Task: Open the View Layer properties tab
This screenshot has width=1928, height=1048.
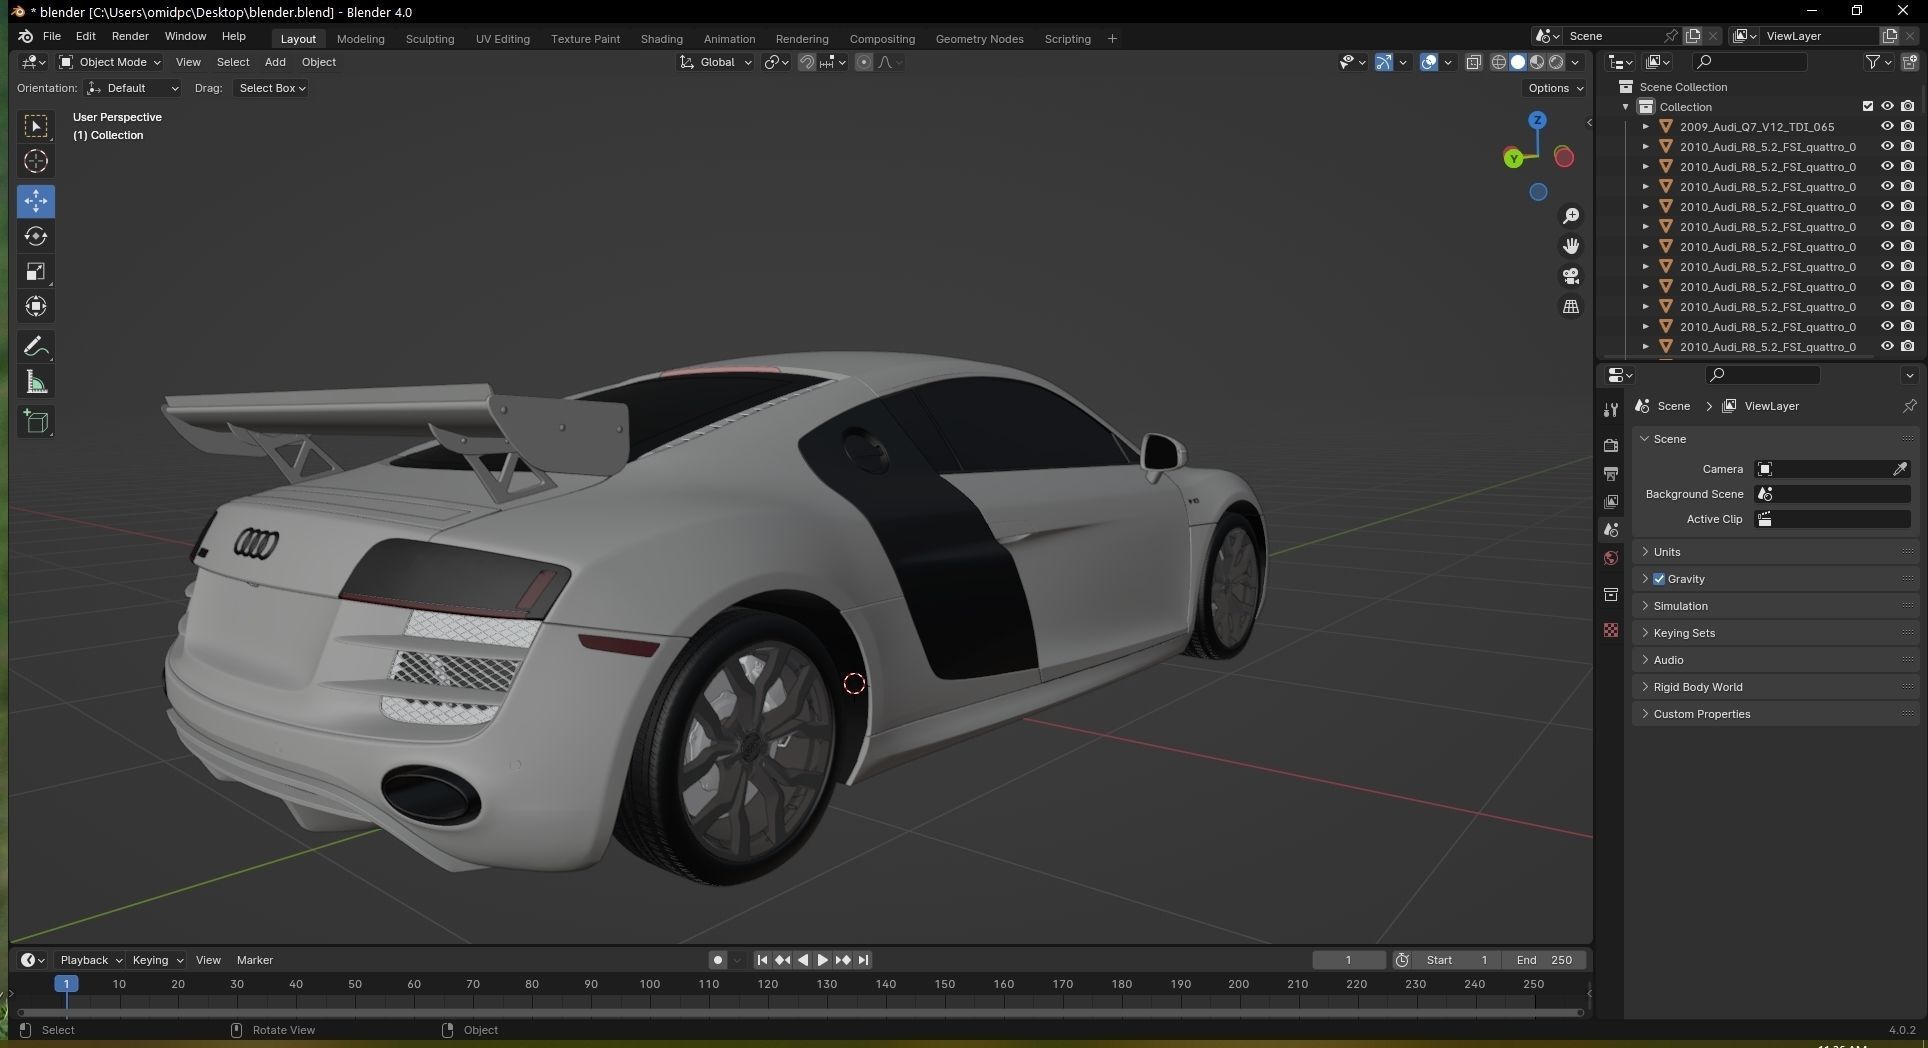Action: 1611,501
